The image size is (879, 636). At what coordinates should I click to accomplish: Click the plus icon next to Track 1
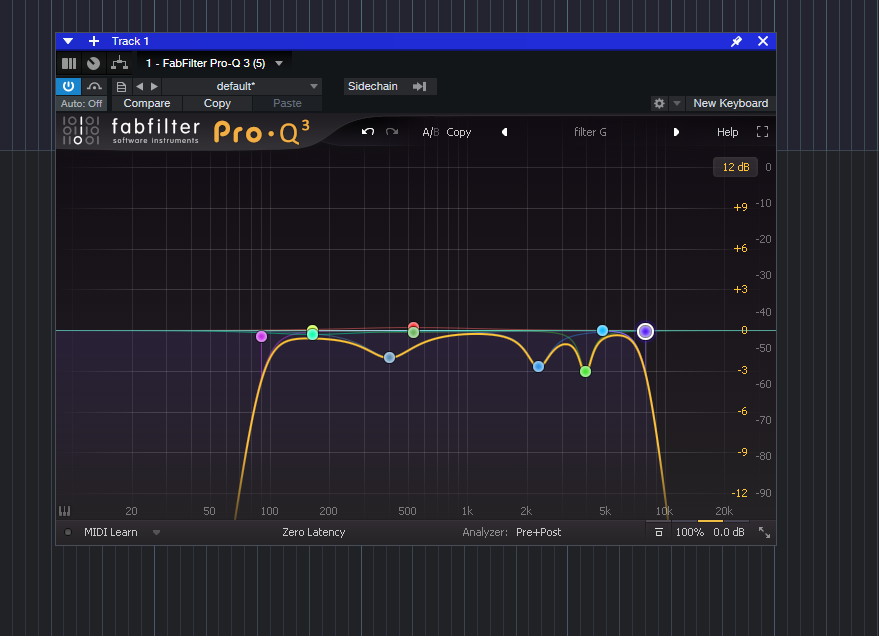pos(94,41)
